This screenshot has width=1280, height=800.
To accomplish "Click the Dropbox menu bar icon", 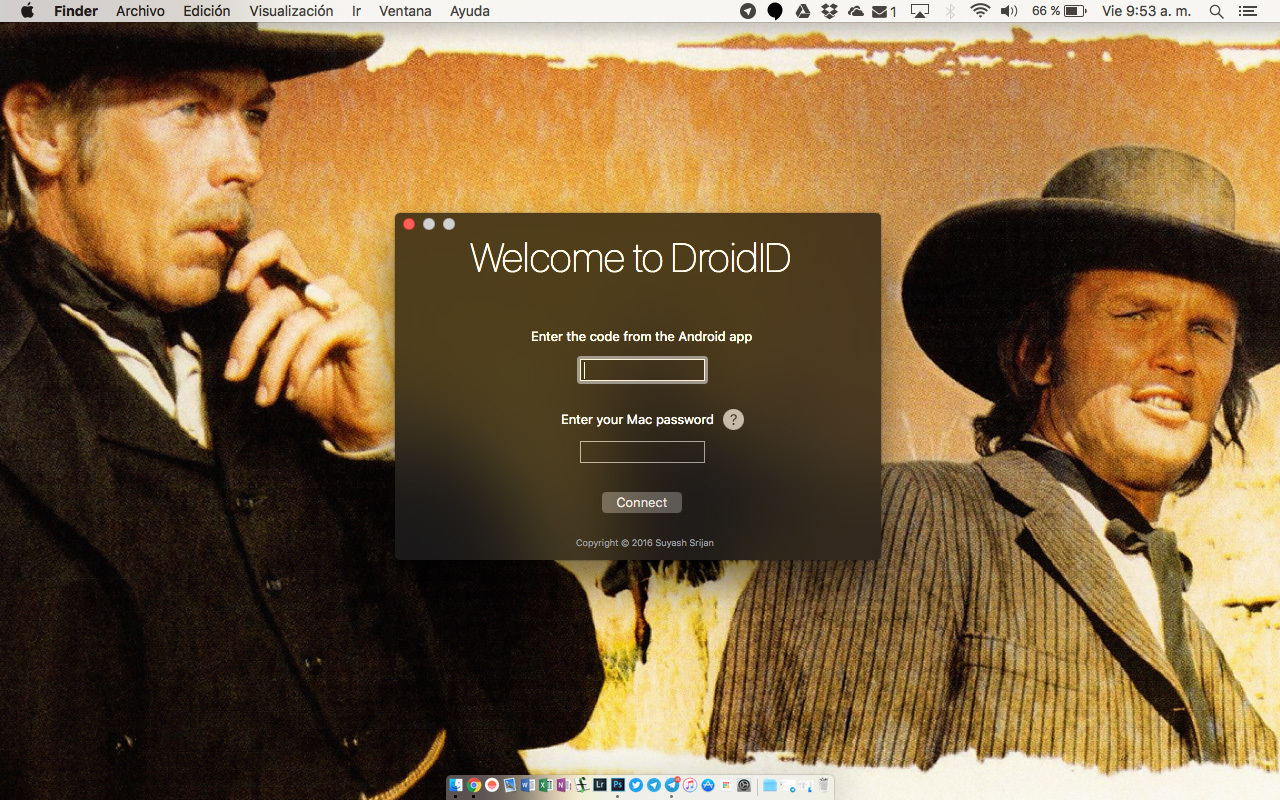I will [x=828, y=11].
